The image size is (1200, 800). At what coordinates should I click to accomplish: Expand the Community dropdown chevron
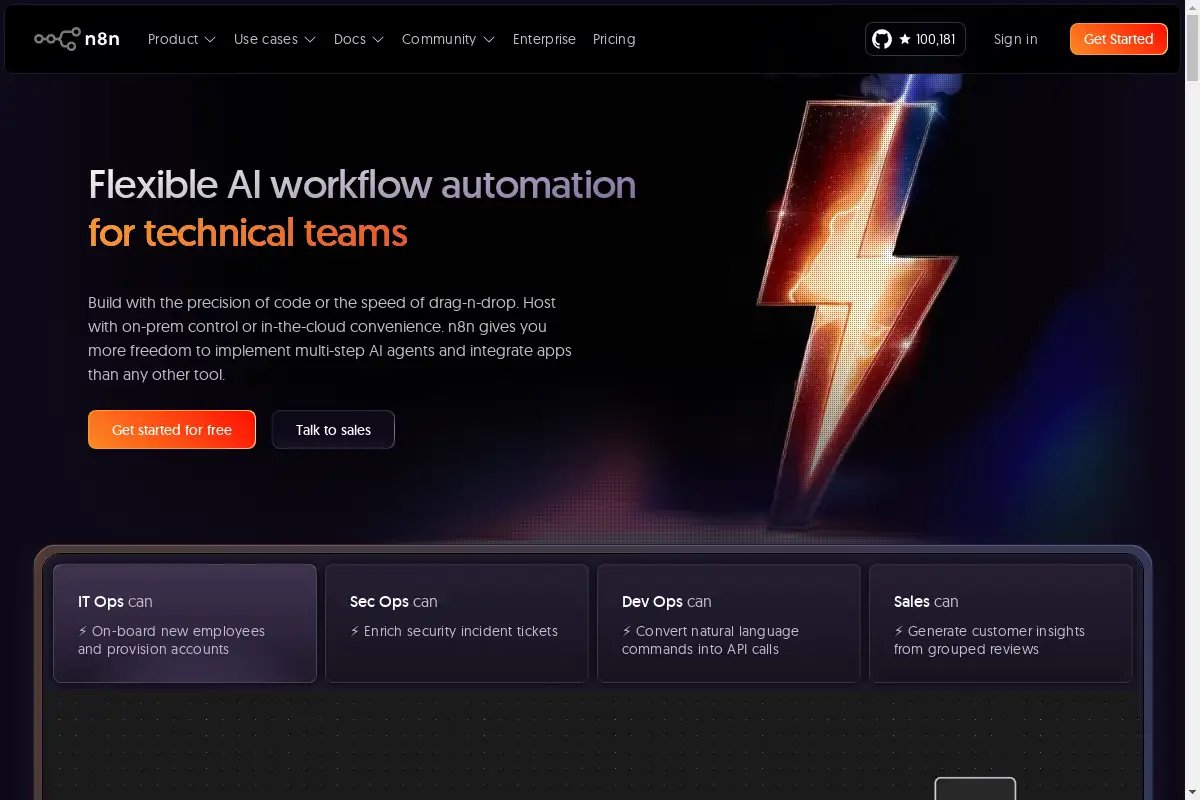(489, 40)
